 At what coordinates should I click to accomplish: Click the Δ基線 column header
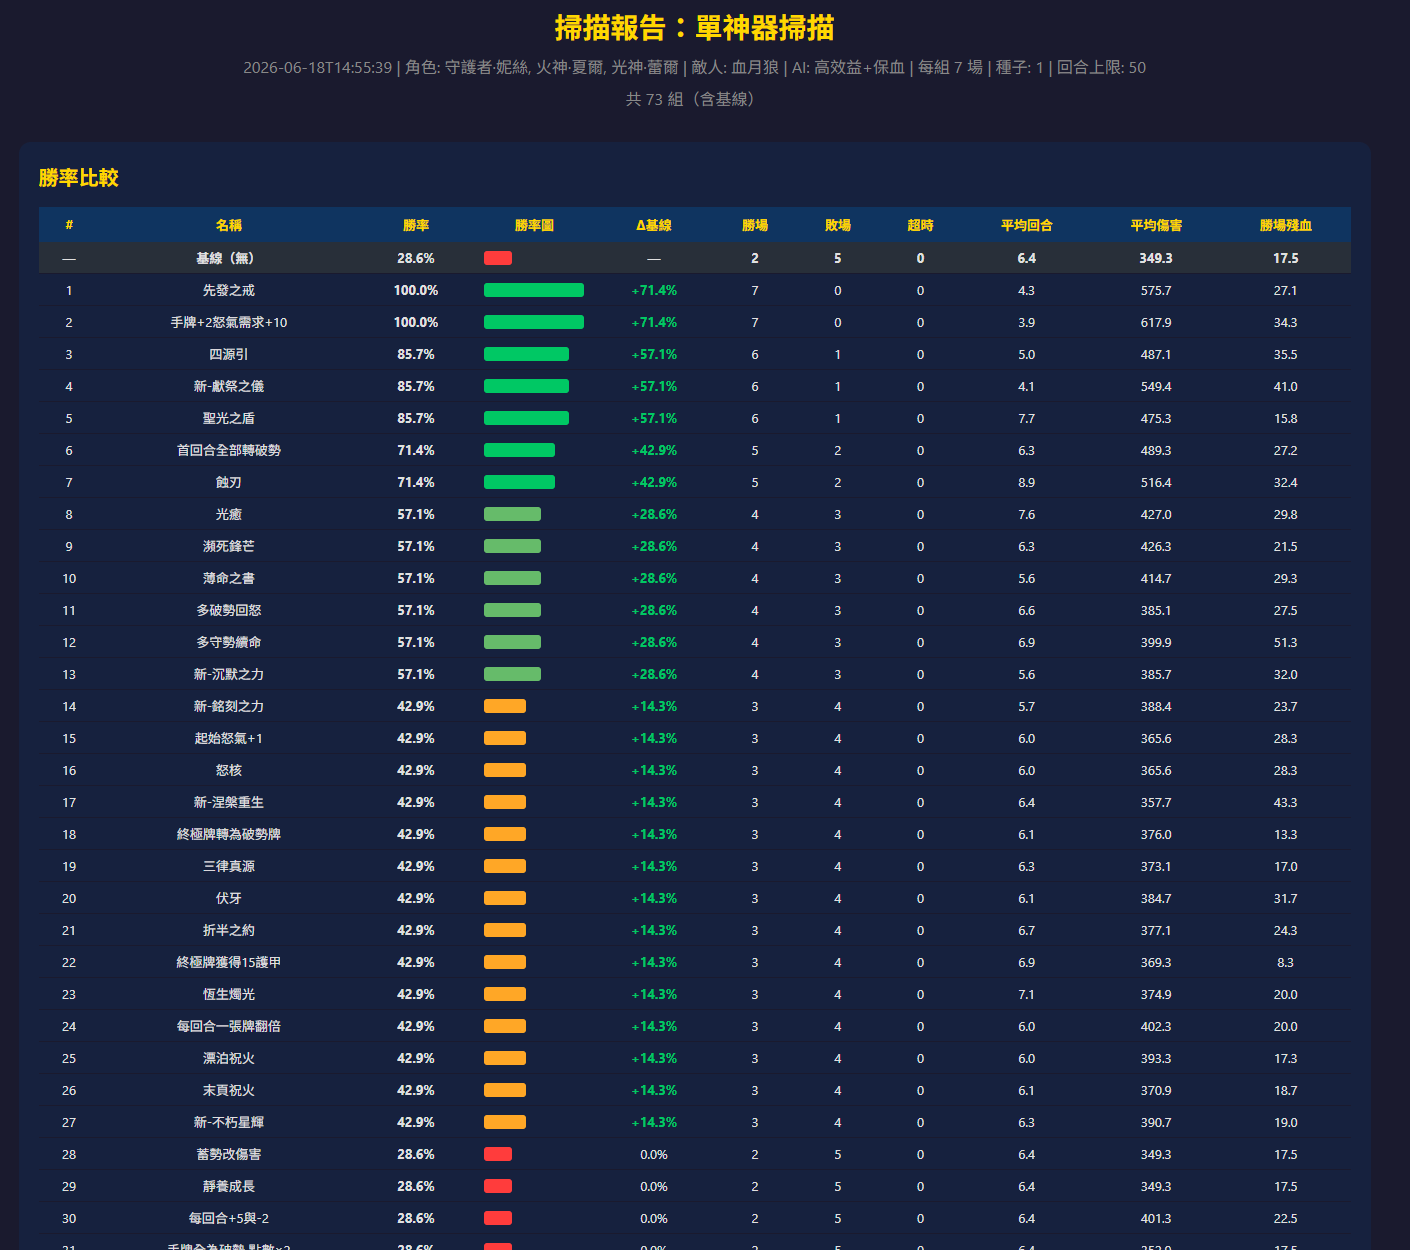pyautogui.click(x=654, y=225)
